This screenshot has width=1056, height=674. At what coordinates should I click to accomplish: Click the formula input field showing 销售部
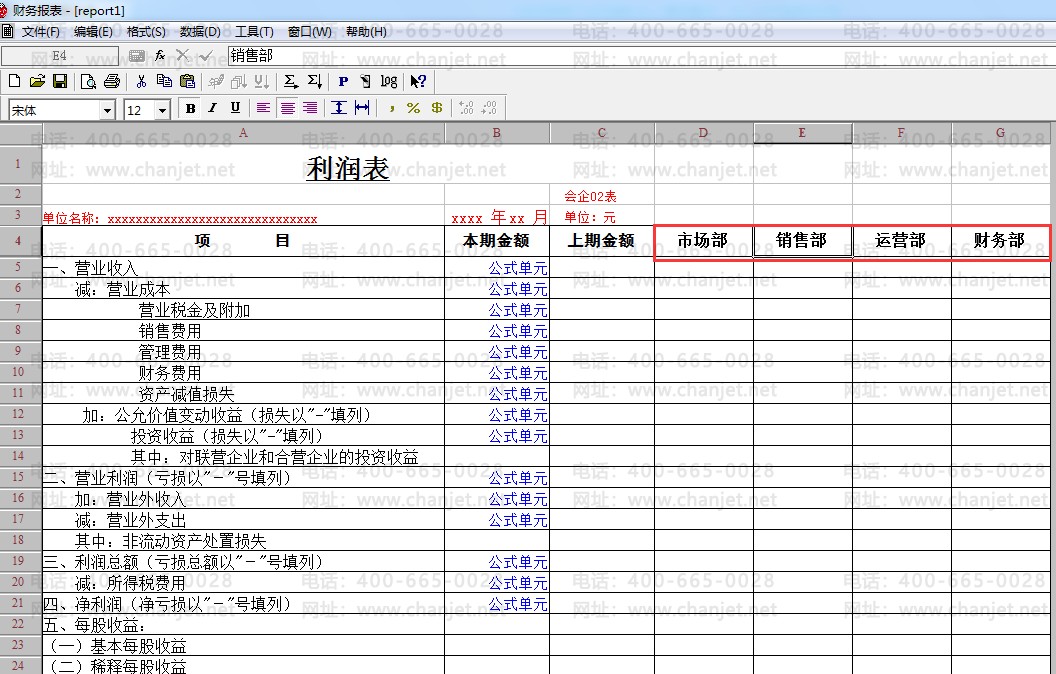pyautogui.click(x=640, y=56)
